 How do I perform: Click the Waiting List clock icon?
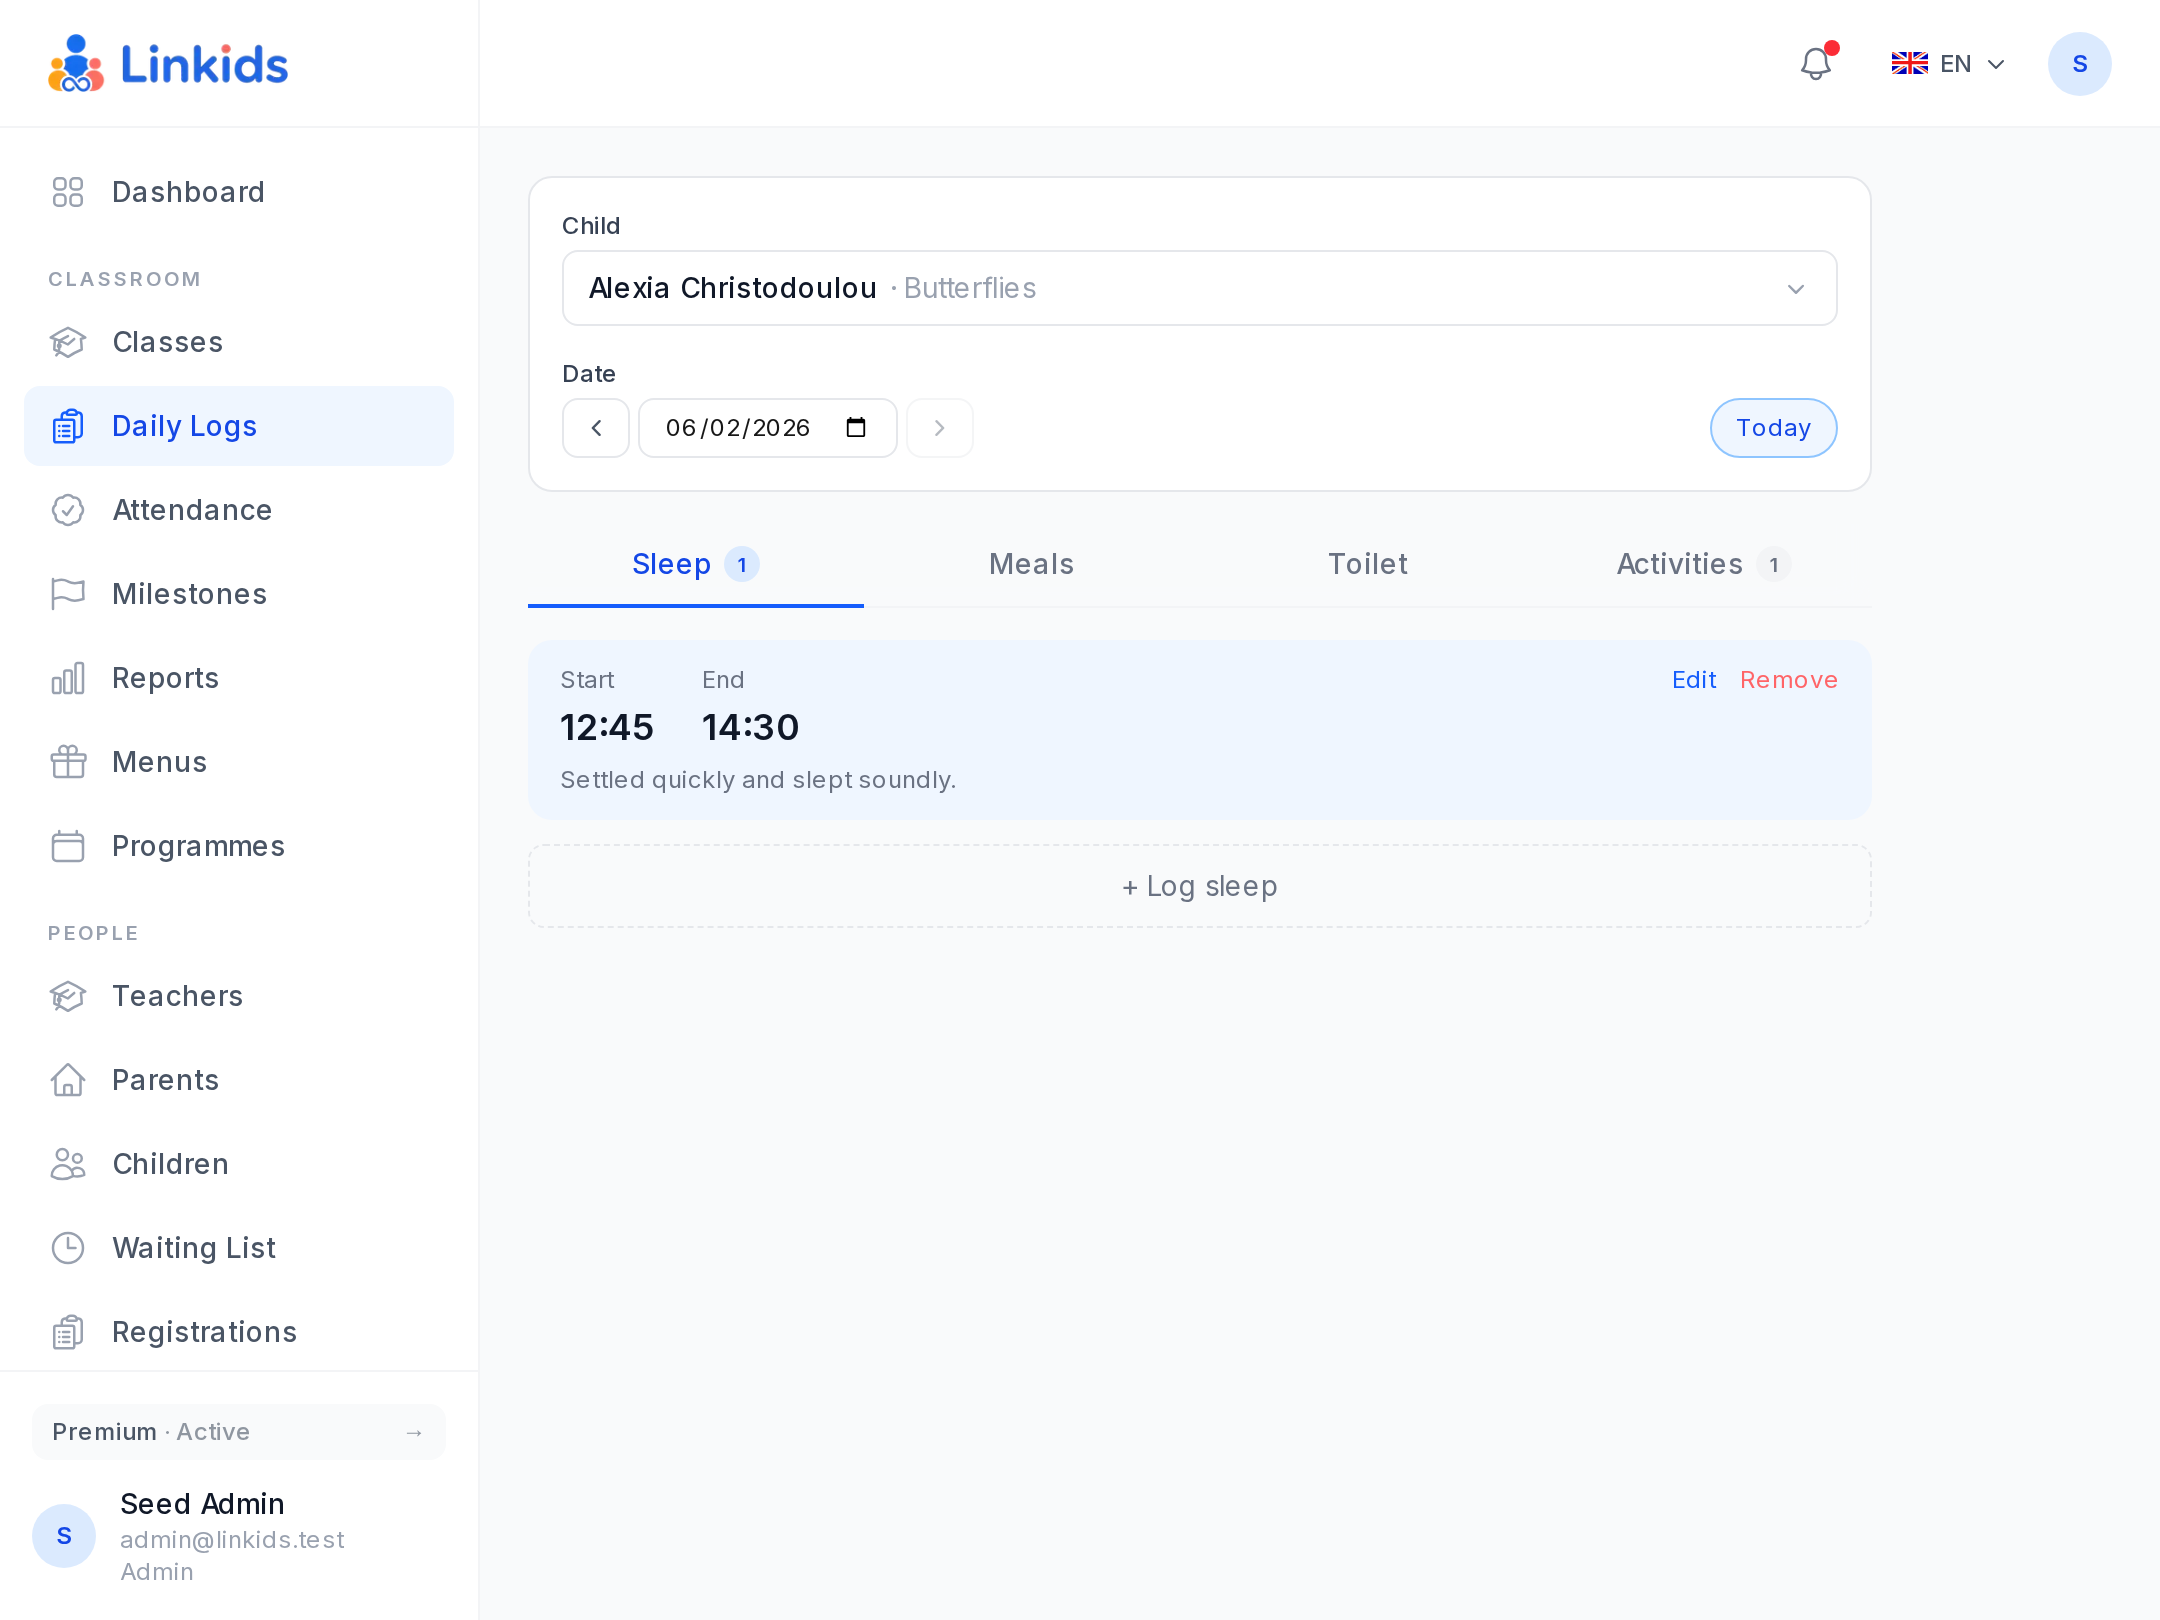[68, 1248]
